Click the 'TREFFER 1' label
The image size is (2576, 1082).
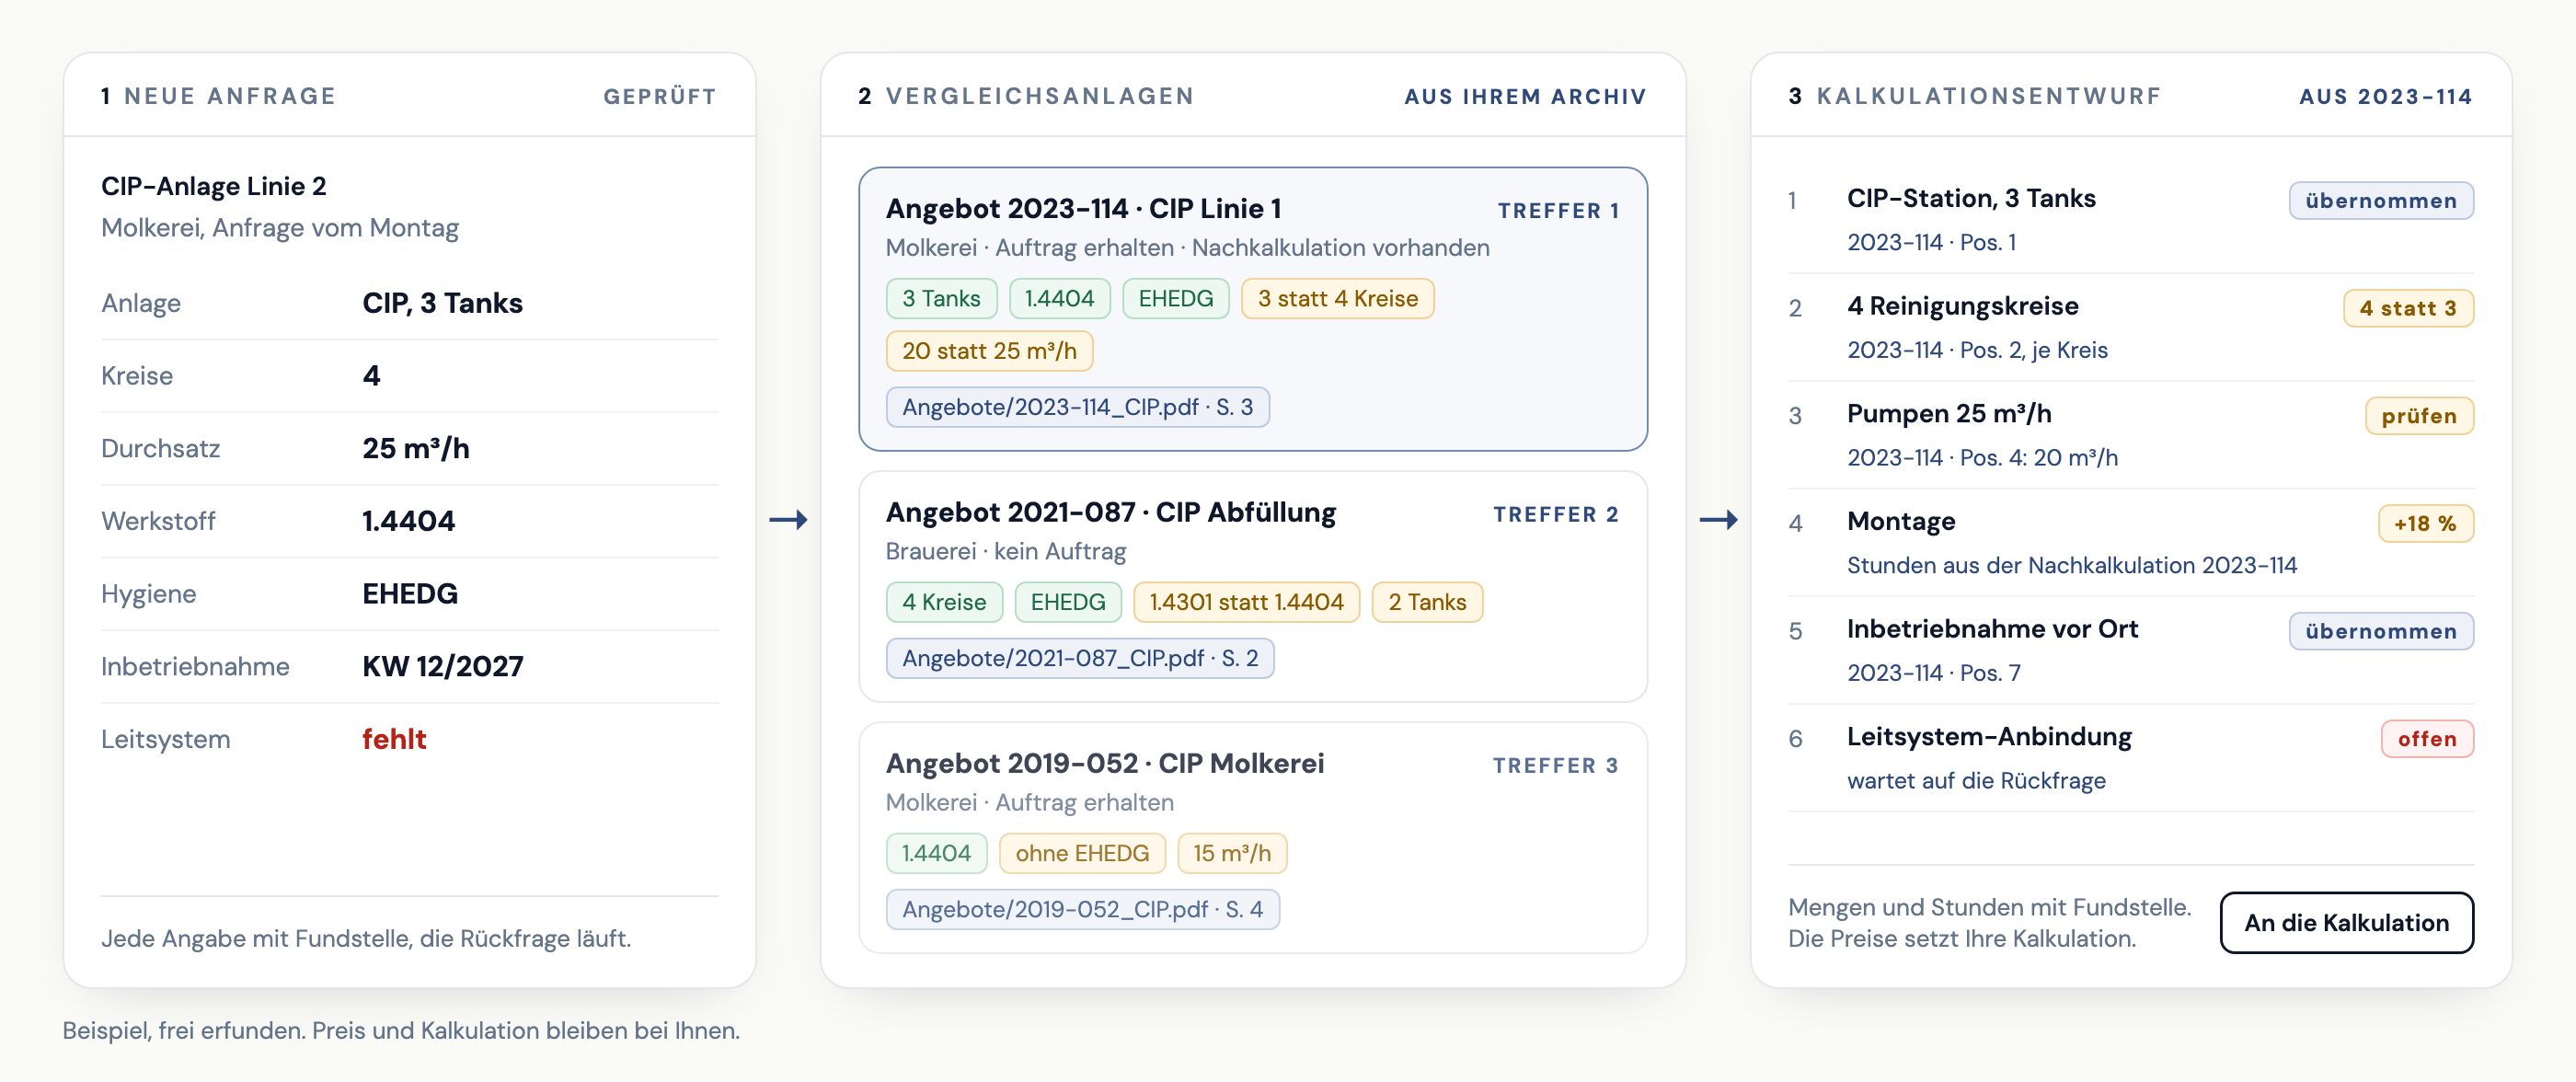(x=1558, y=210)
